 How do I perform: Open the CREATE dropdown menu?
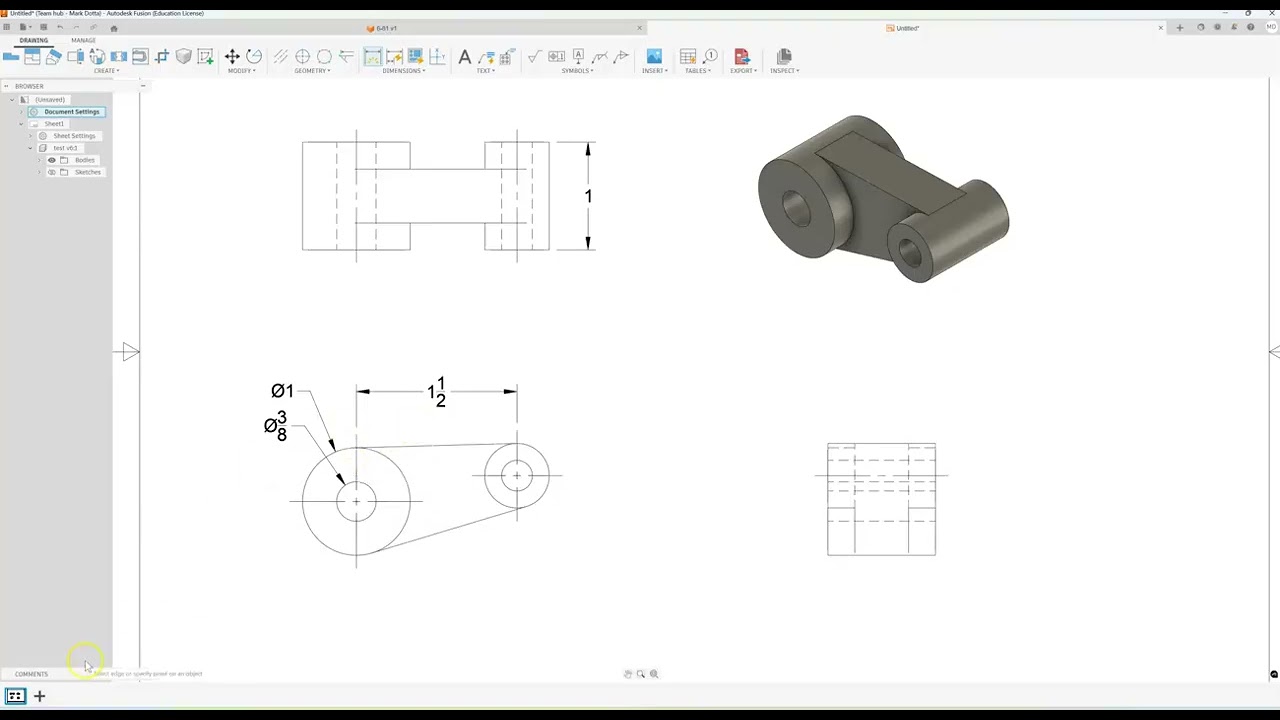click(x=107, y=71)
